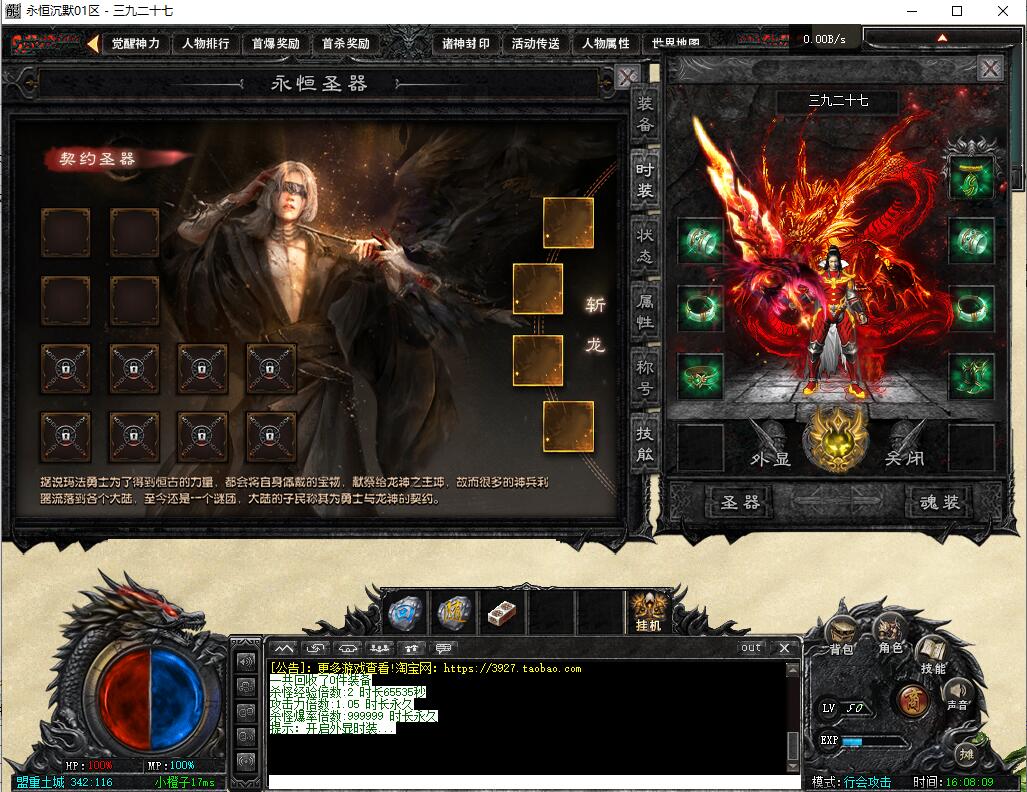Open the 商 shop round icon

click(x=912, y=700)
